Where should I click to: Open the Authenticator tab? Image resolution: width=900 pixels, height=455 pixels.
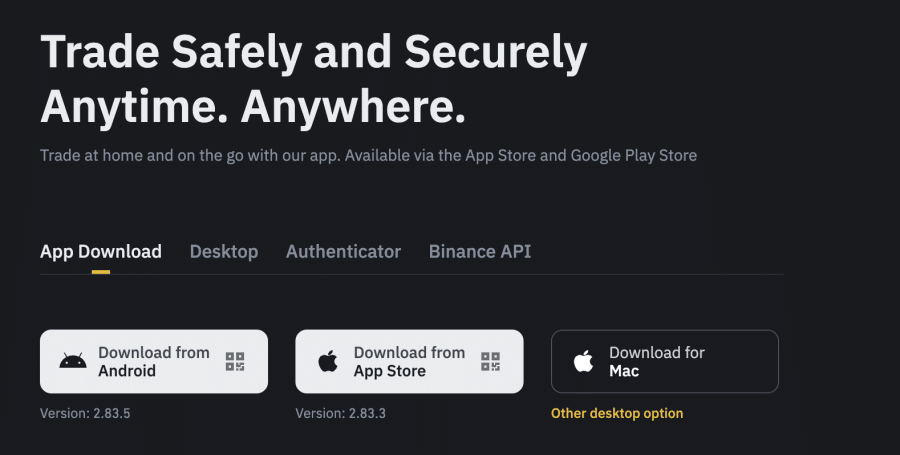343,252
